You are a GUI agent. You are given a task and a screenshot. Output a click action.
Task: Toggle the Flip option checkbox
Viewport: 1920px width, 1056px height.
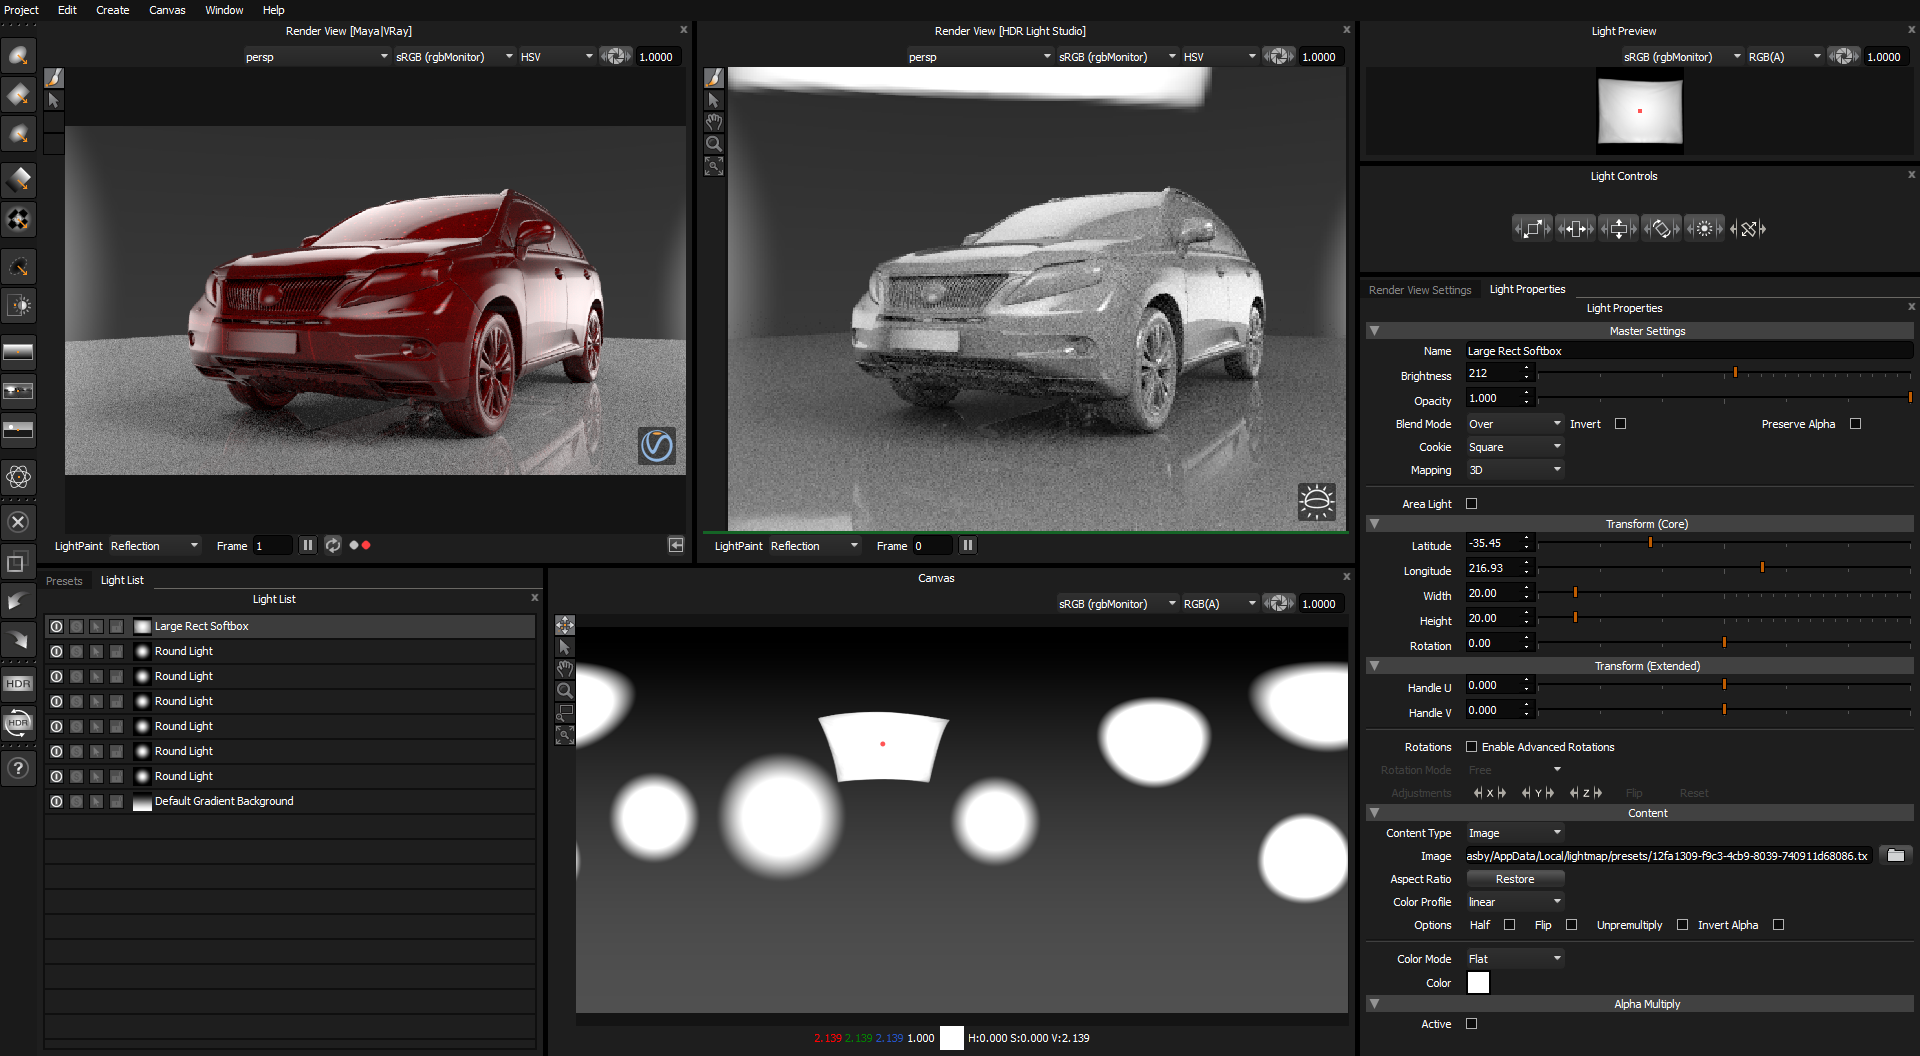(1572, 925)
